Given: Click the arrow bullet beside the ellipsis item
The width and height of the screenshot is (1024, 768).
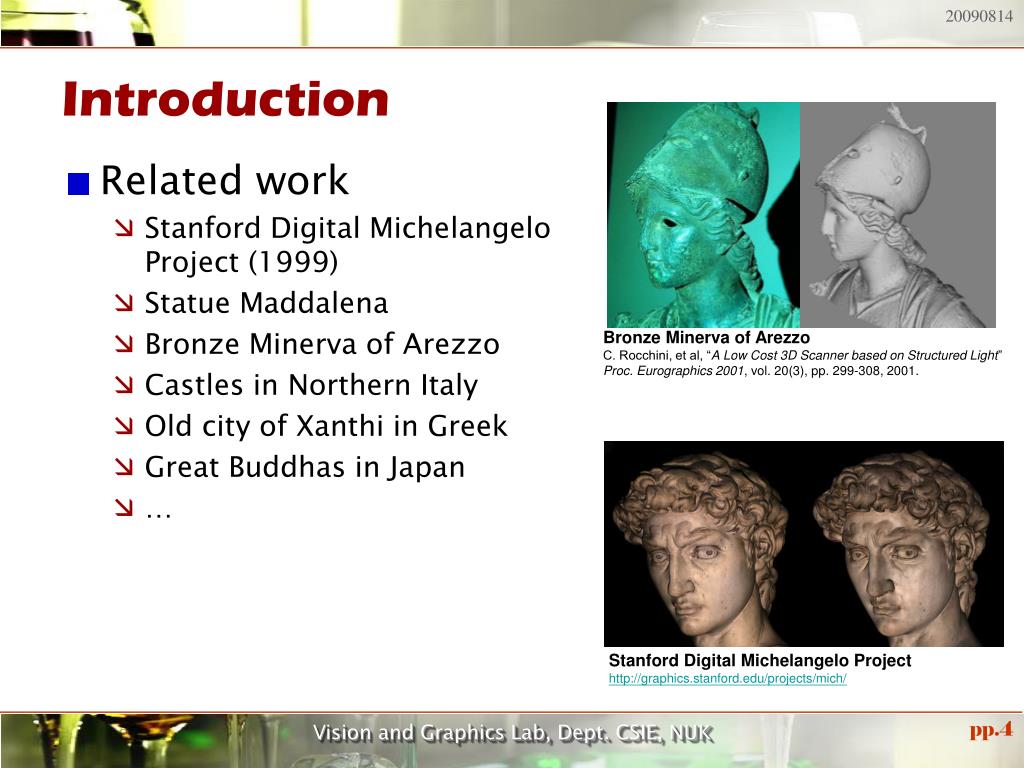Looking at the screenshot, I should (124, 507).
